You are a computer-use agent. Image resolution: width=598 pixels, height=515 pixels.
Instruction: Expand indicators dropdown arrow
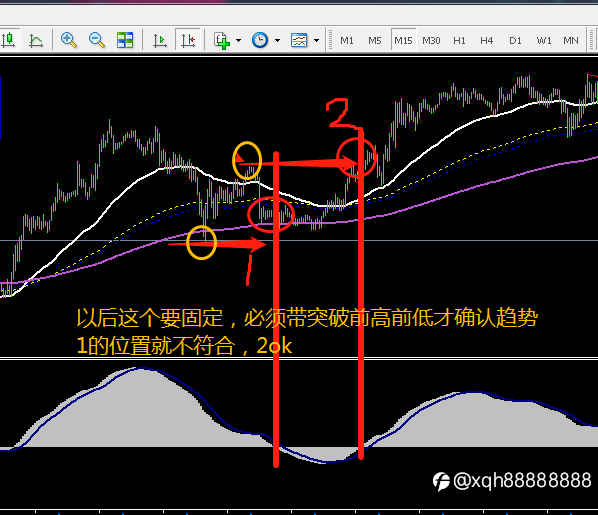(x=238, y=40)
